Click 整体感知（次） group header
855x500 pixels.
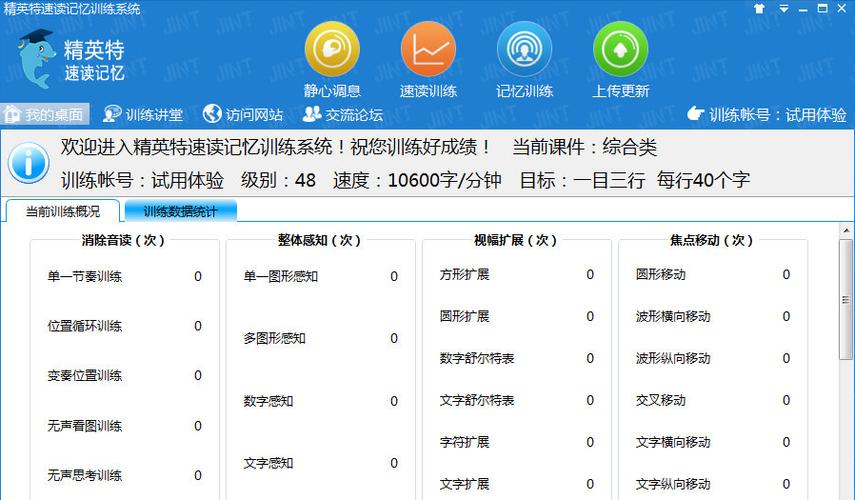click(320, 240)
